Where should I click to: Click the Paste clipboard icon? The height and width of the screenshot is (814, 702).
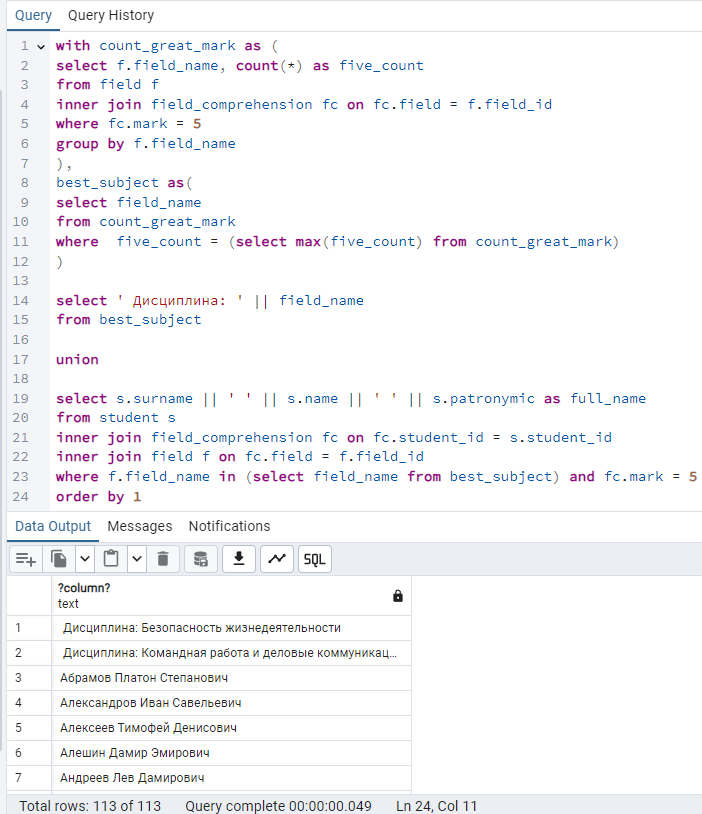[x=111, y=559]
